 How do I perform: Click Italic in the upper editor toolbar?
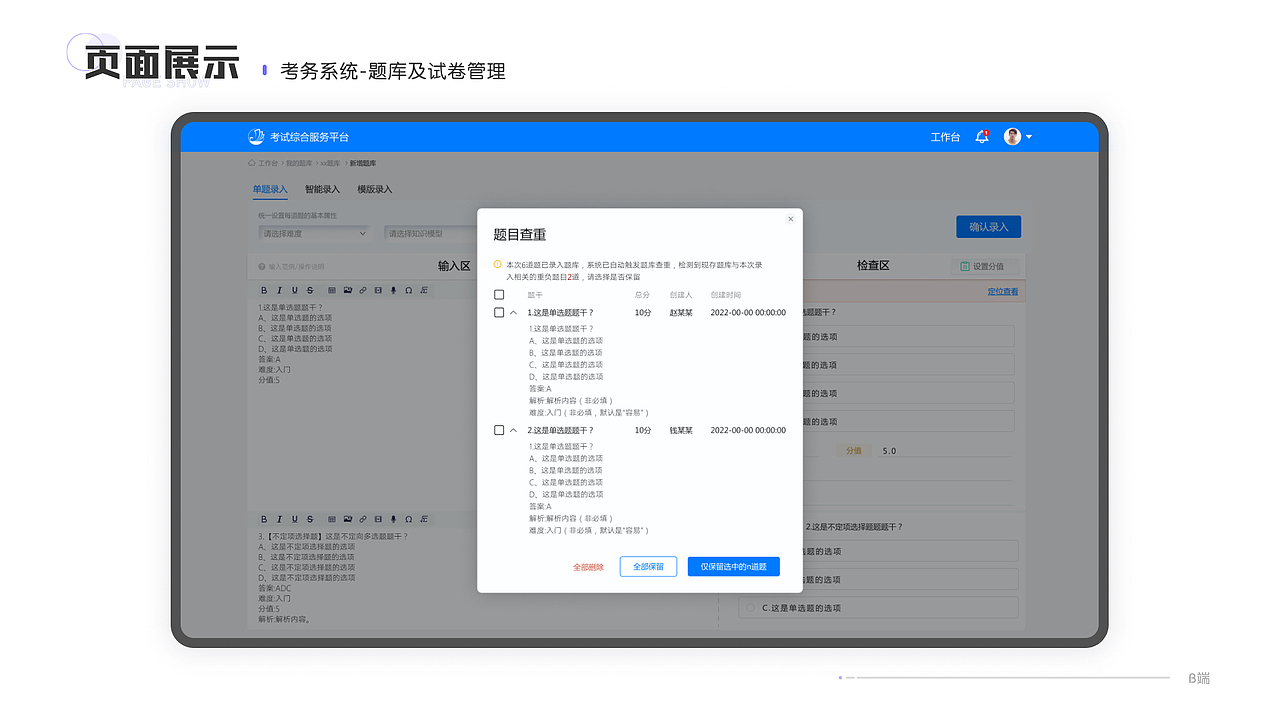pos(279,290)
